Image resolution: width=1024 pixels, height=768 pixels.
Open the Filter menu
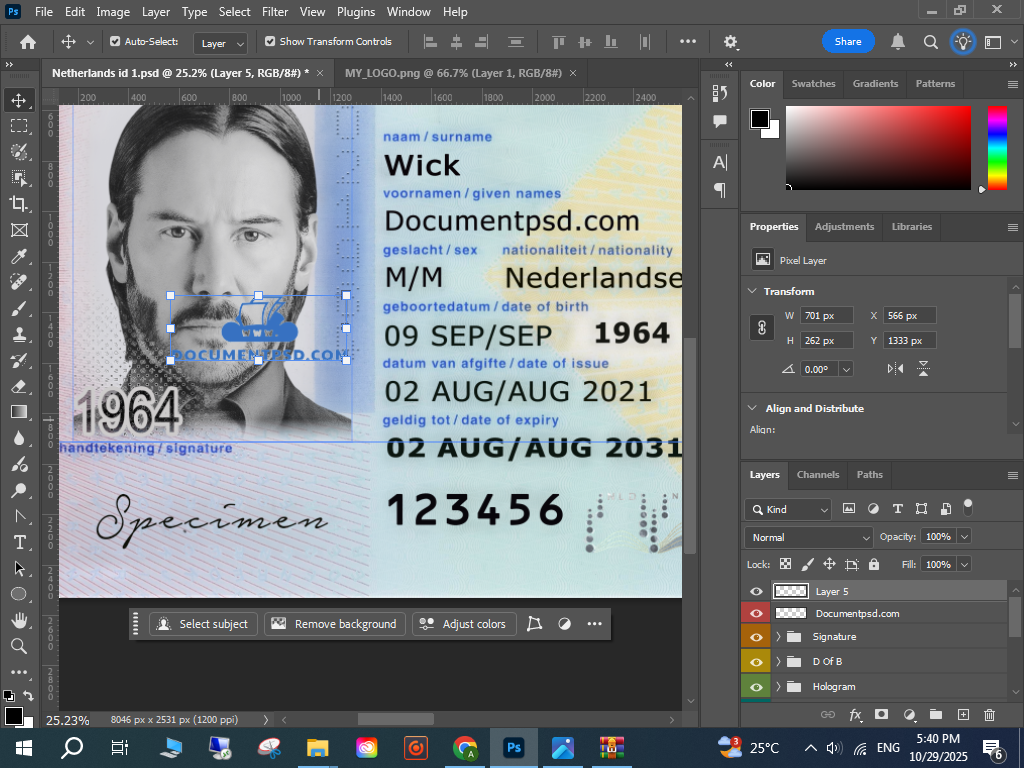click(x=274, y=12)
